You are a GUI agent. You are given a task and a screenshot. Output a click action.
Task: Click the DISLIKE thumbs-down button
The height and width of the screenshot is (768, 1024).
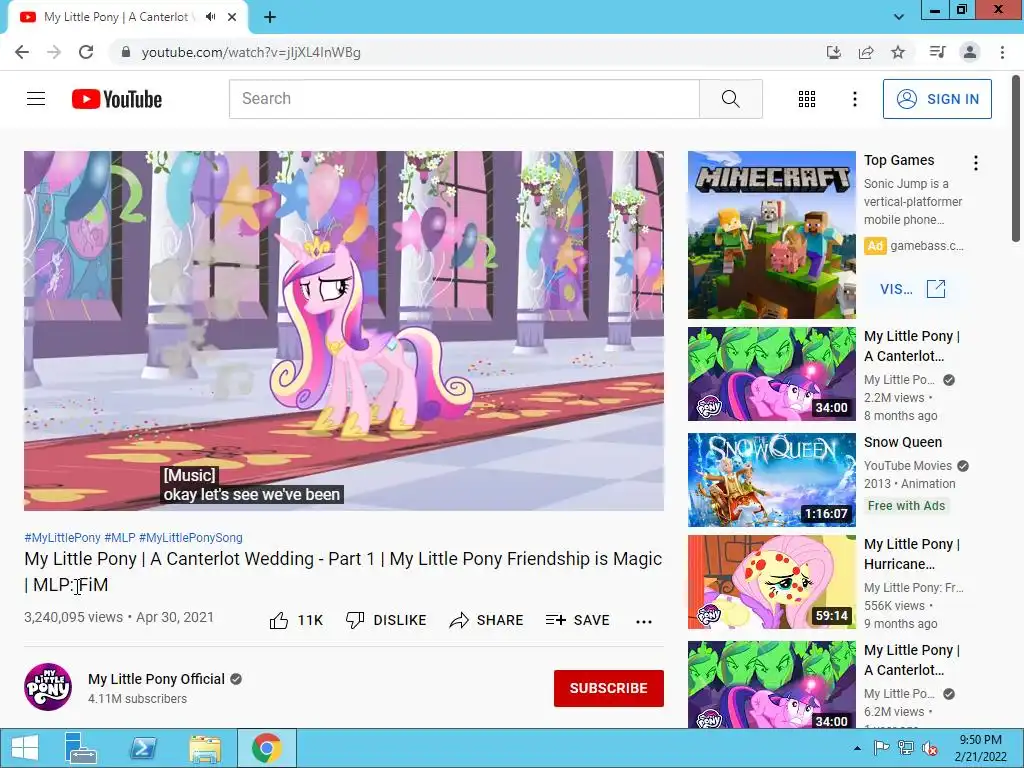[386, 620]
